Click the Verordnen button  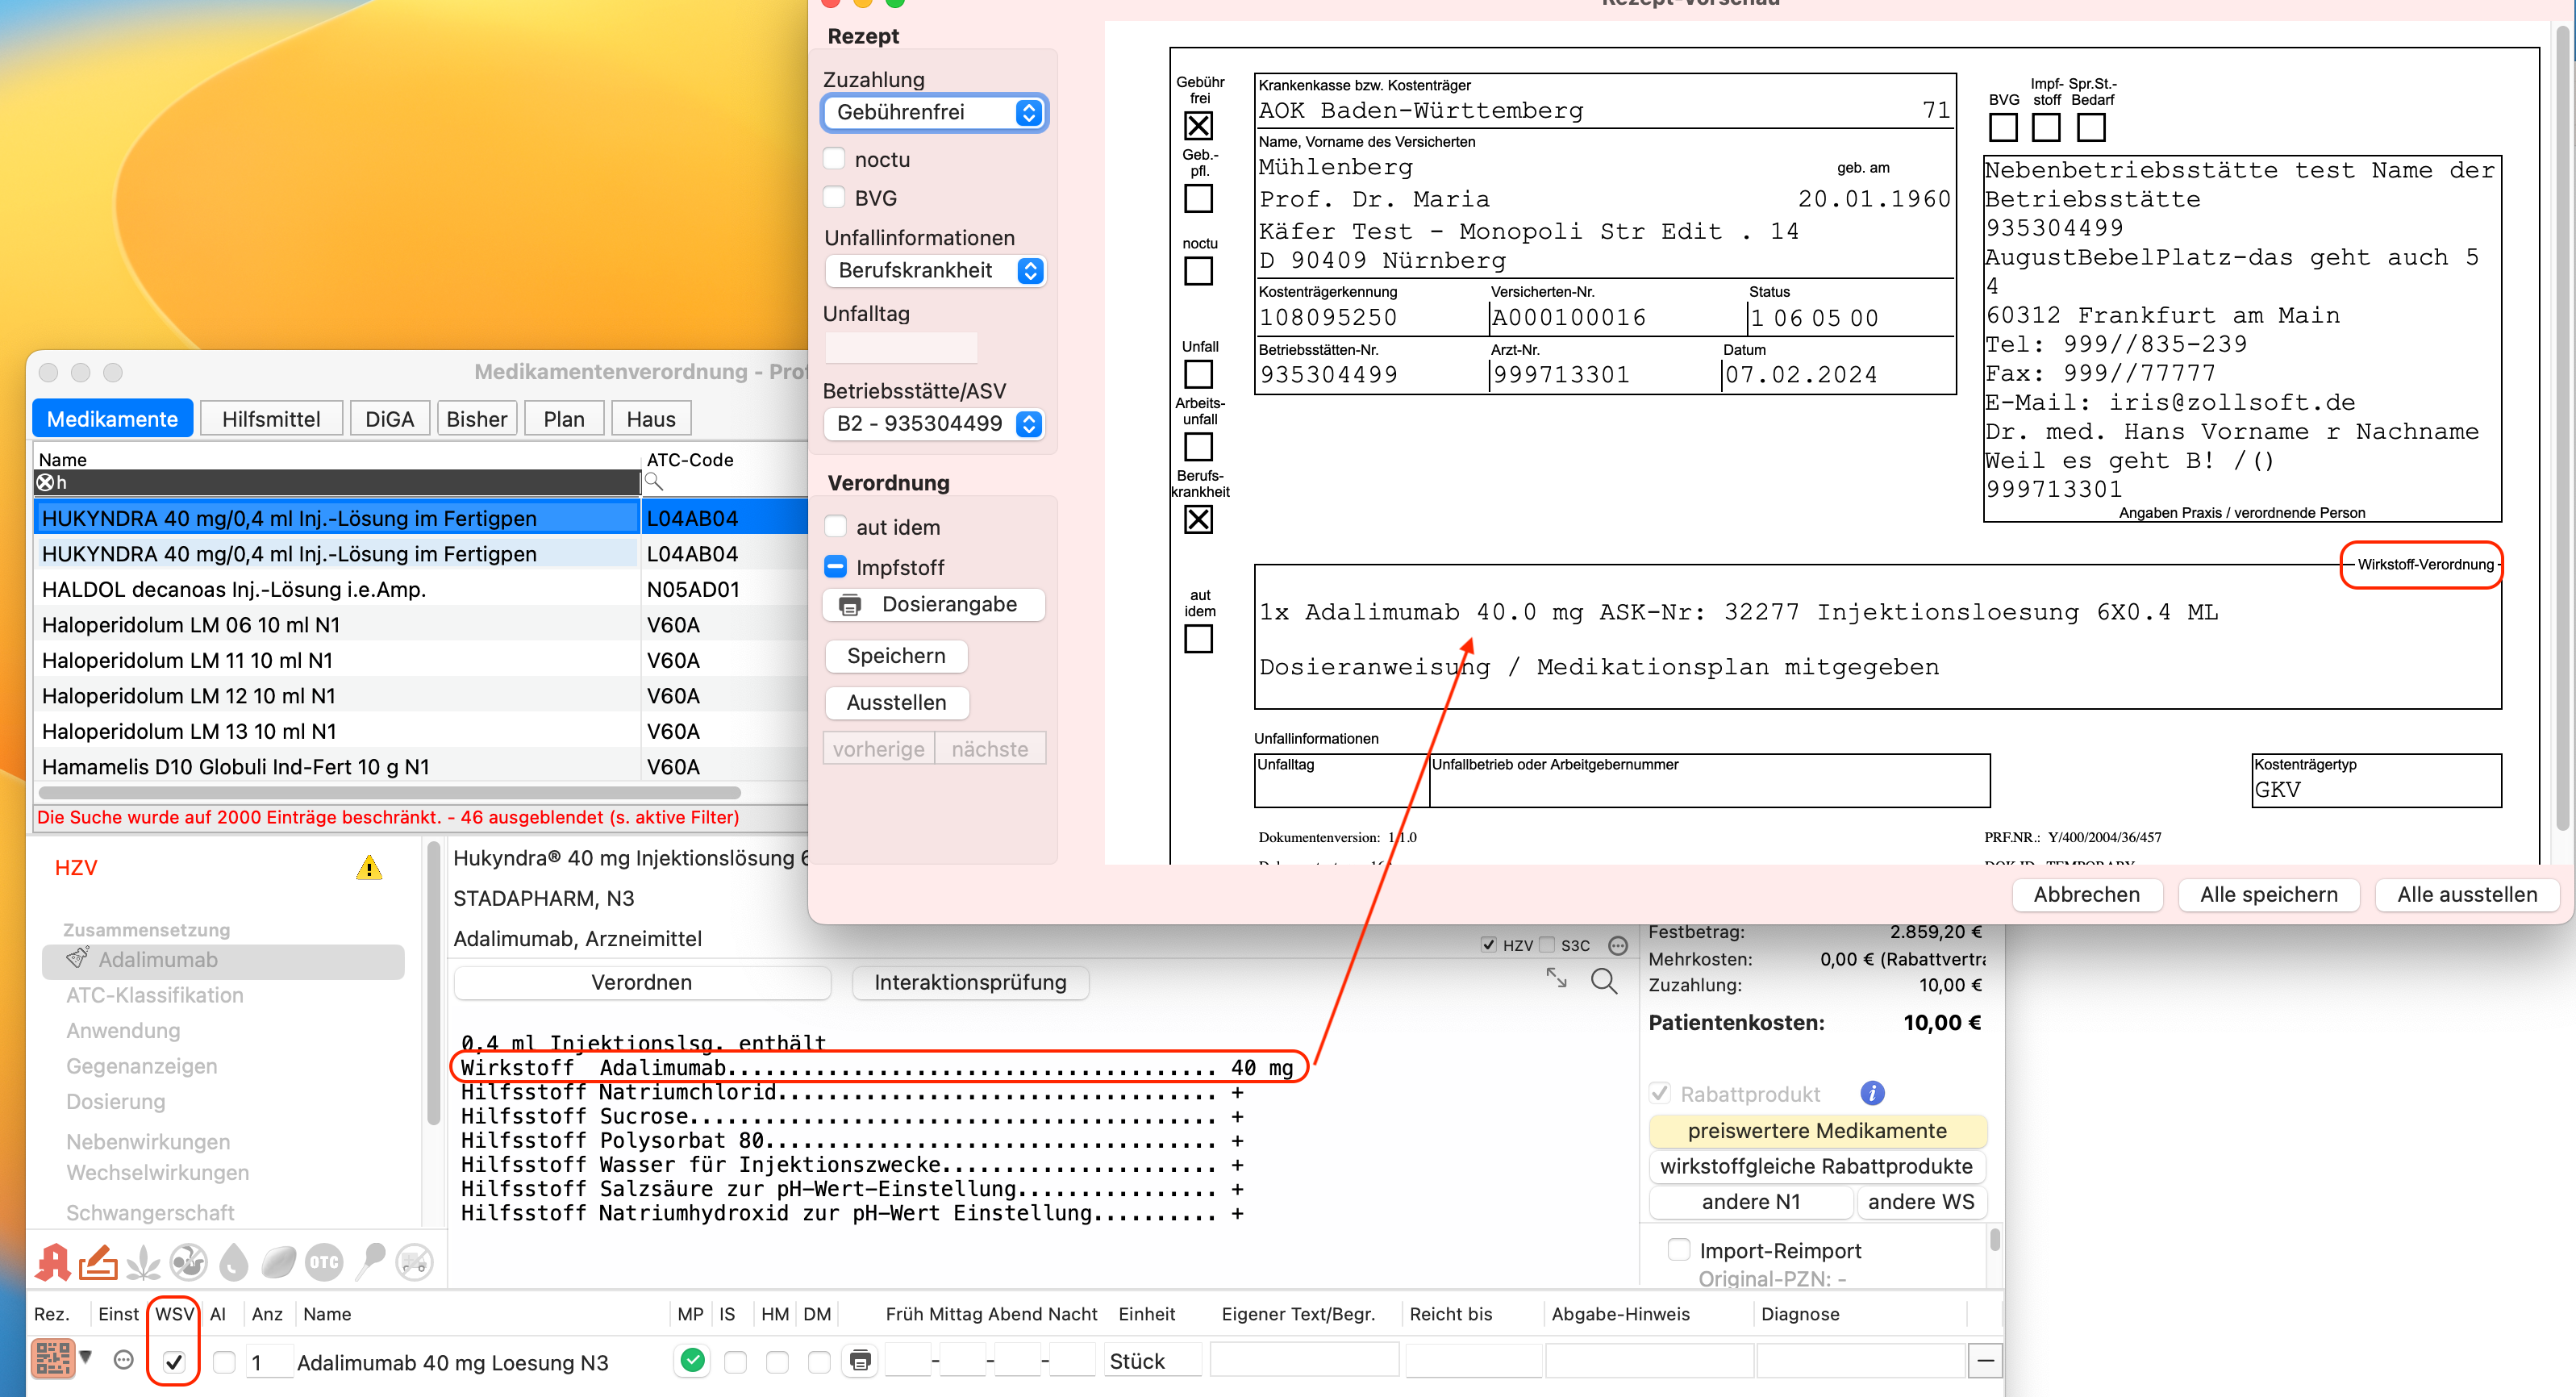pos(641,982)
